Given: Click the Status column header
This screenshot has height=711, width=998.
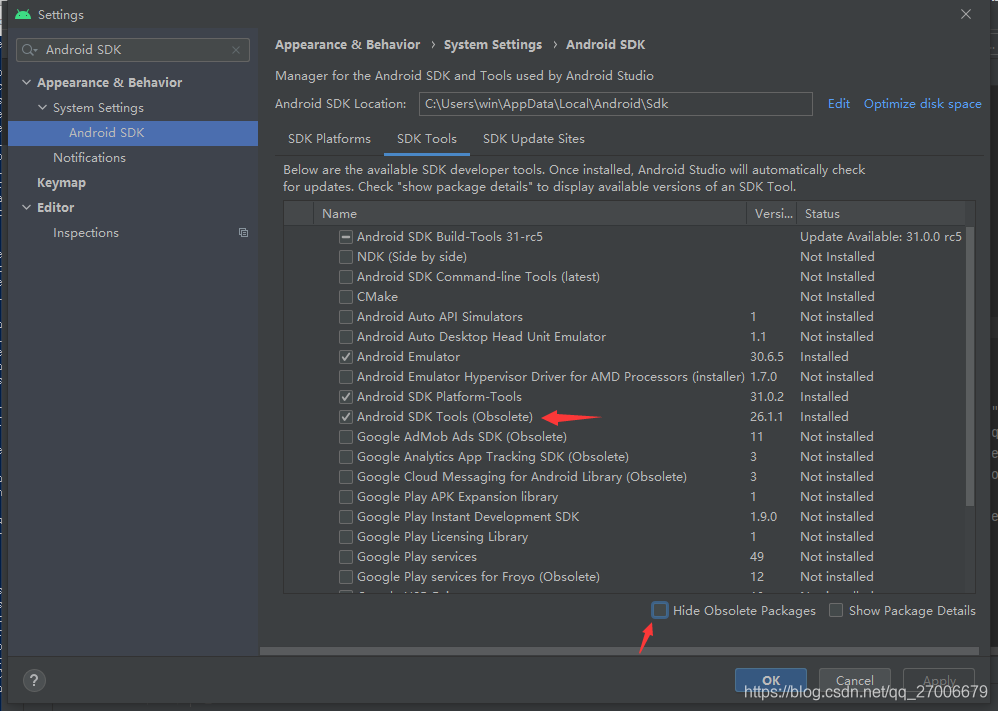Looking at the screenshot, I should [x=881, y=214].
